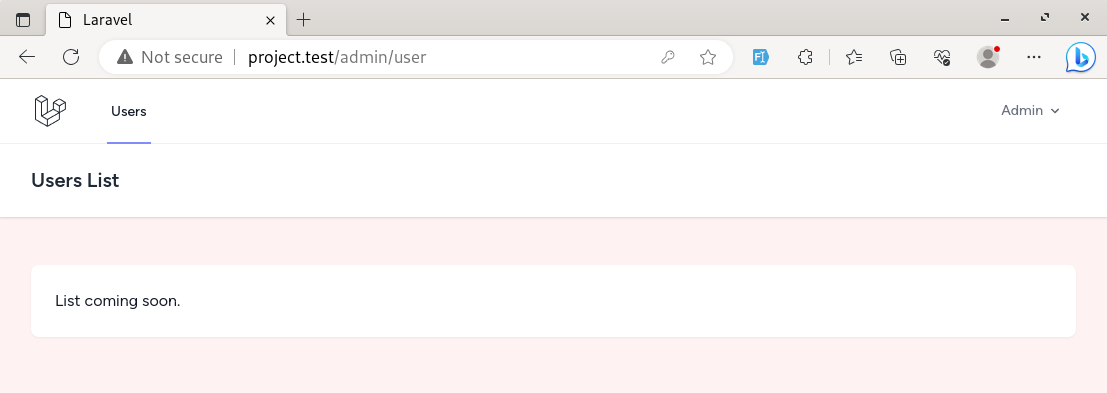The width and height of the screenshot is (1107, 393).
Task: Open the tab actions menu icon
Action: tap(23, 20)
